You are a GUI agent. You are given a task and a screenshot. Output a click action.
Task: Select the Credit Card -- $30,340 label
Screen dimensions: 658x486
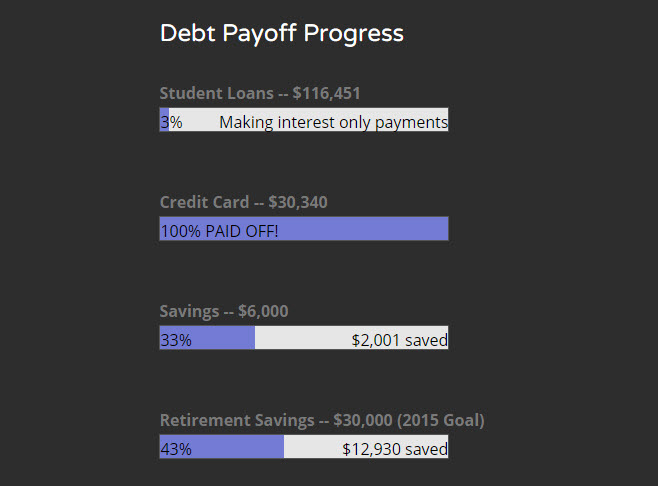pyautogui.click(x=243, y=203)
